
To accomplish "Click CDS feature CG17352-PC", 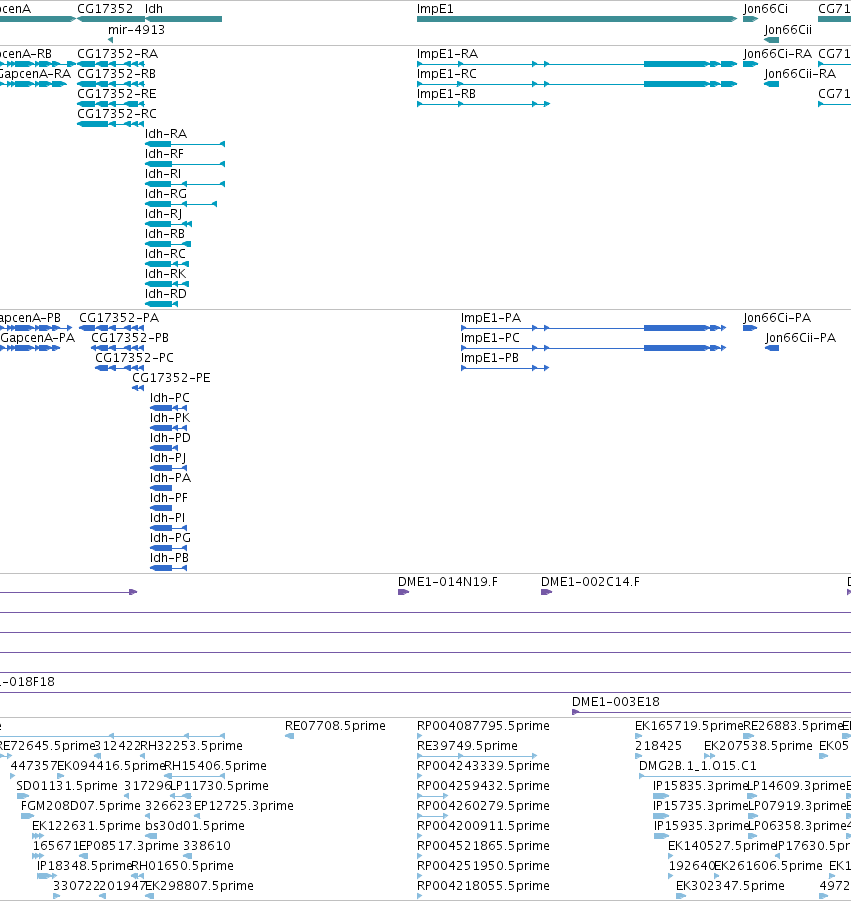I will point(134,358).
